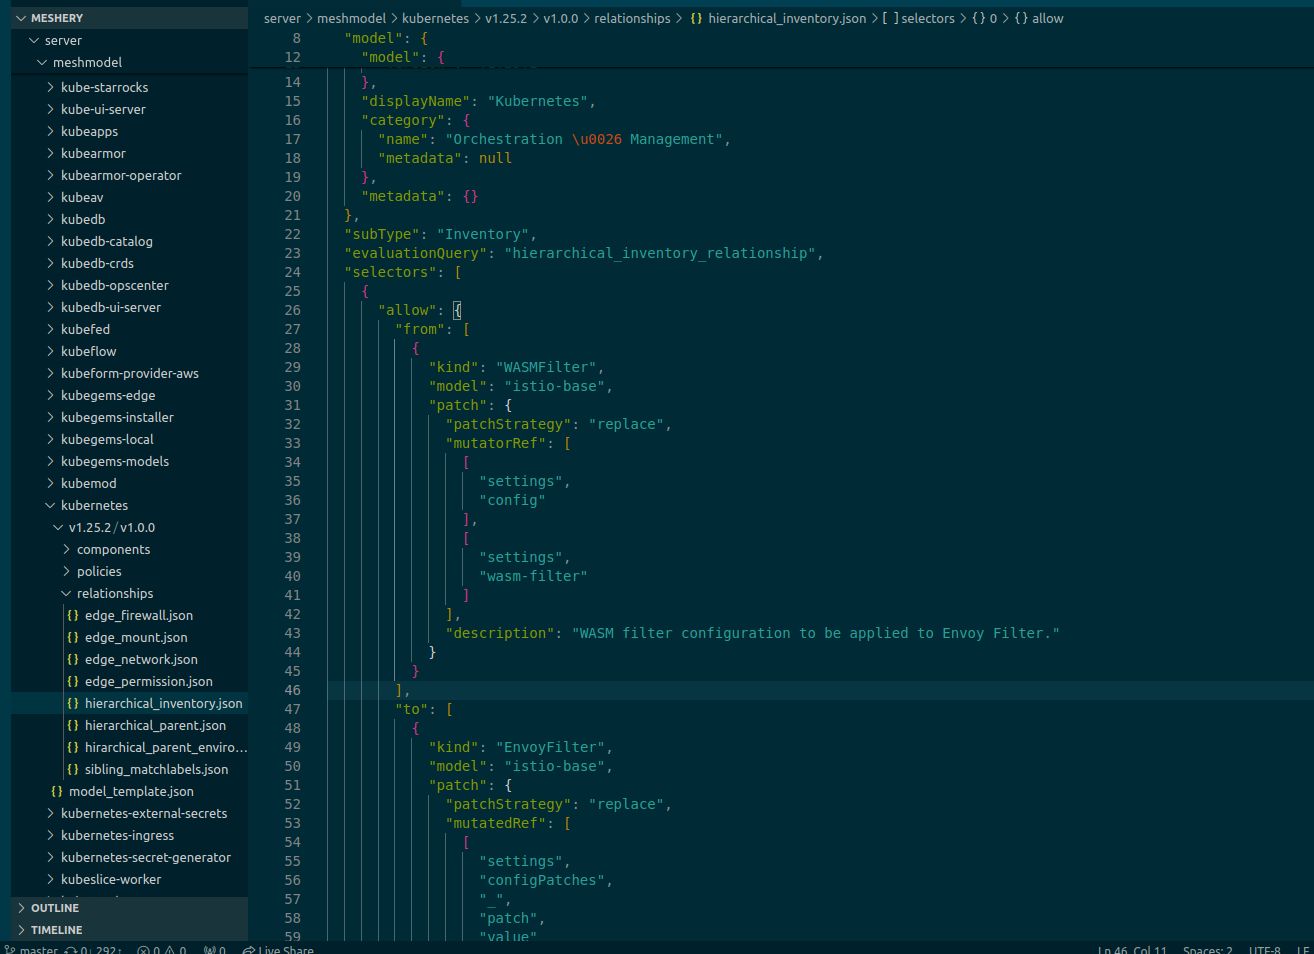1314x954 pixels.
Task: Expand the kubeflow folder
Action: pyautogui.click(x=50, y=351)
